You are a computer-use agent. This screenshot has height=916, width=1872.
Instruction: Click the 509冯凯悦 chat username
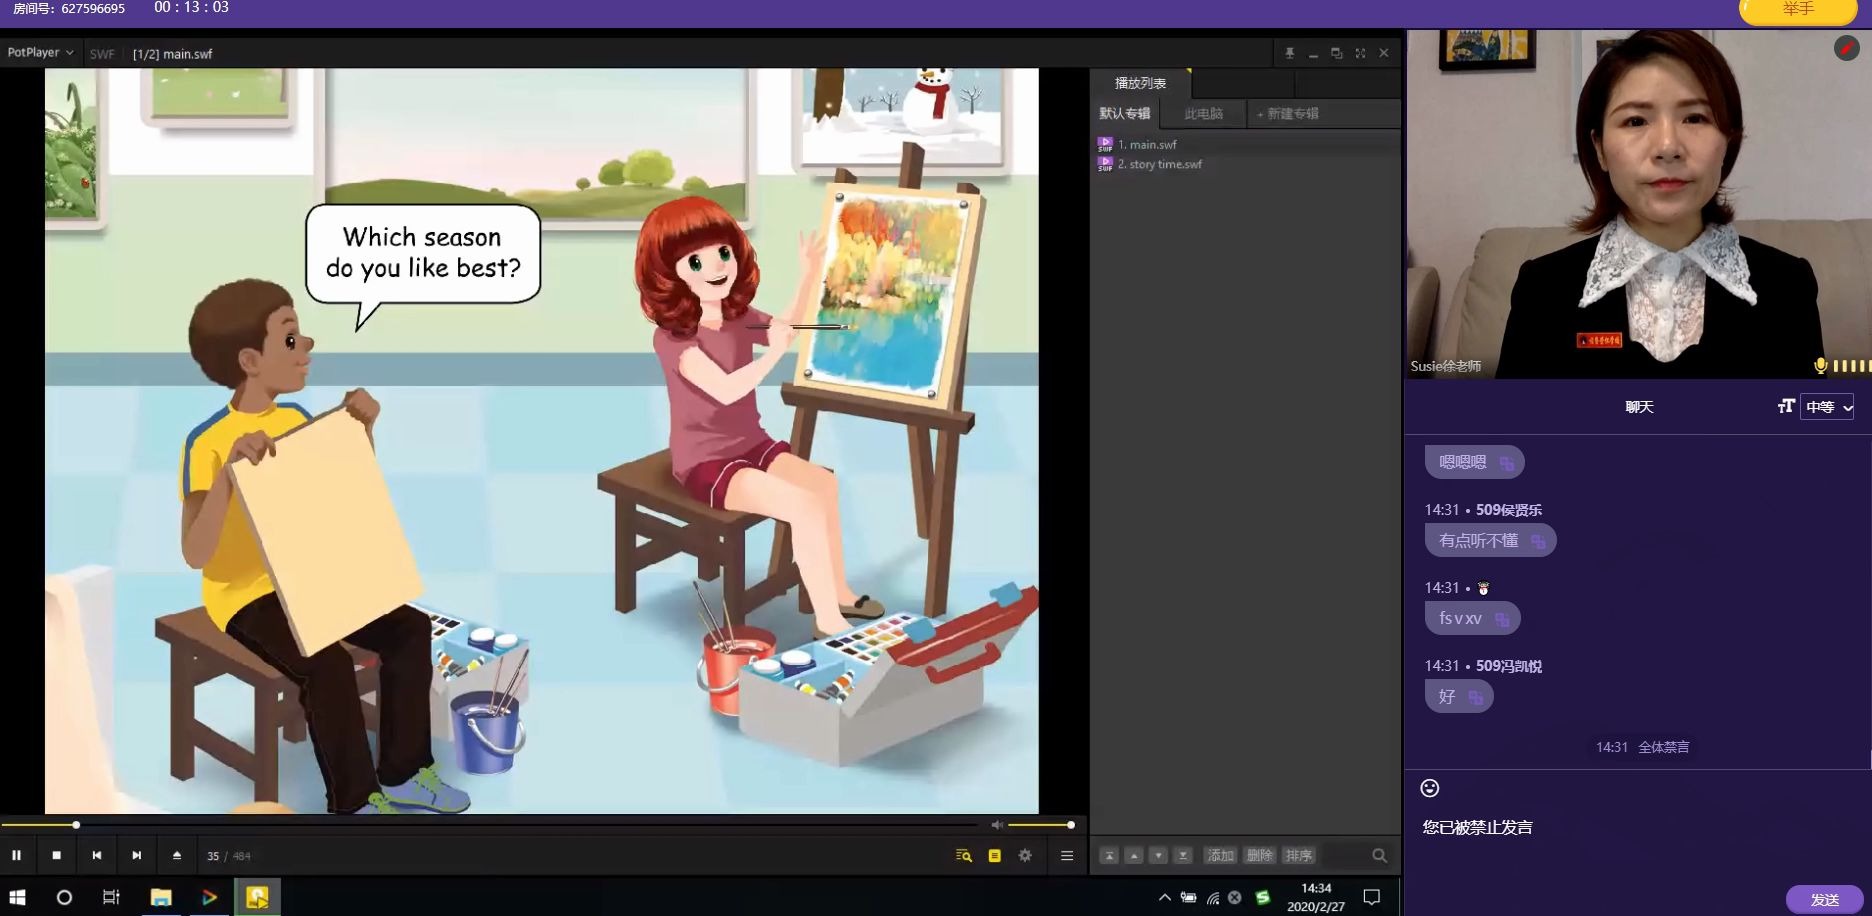point(1508,666)
